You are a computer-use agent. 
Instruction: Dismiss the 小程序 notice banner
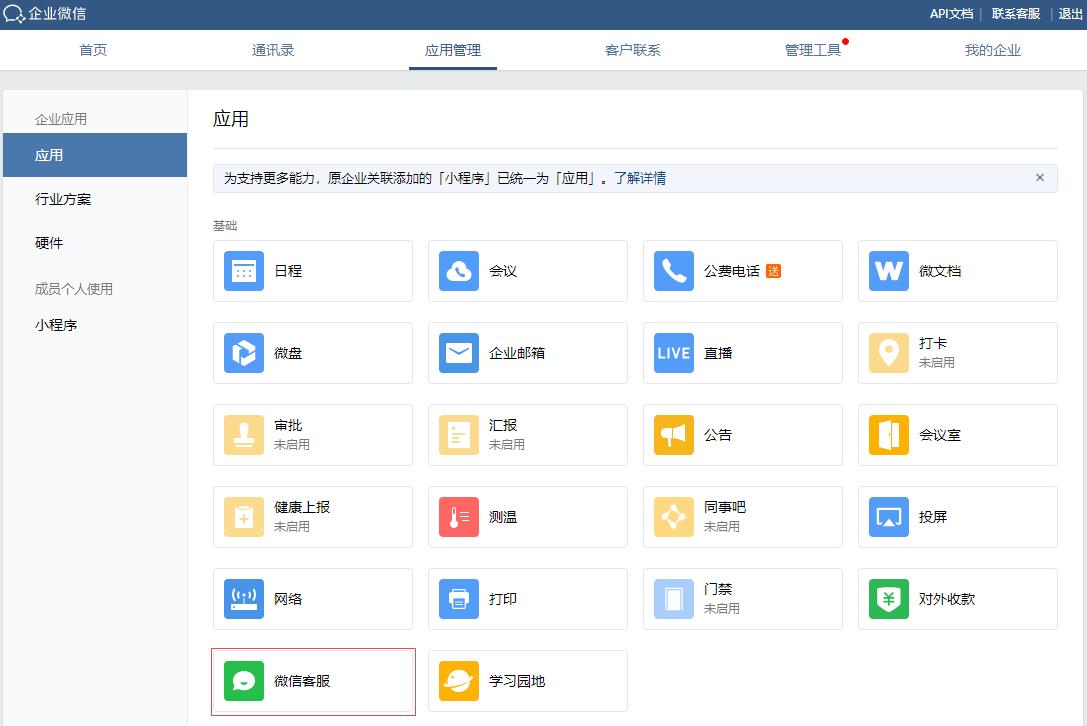click(1040, 178)
